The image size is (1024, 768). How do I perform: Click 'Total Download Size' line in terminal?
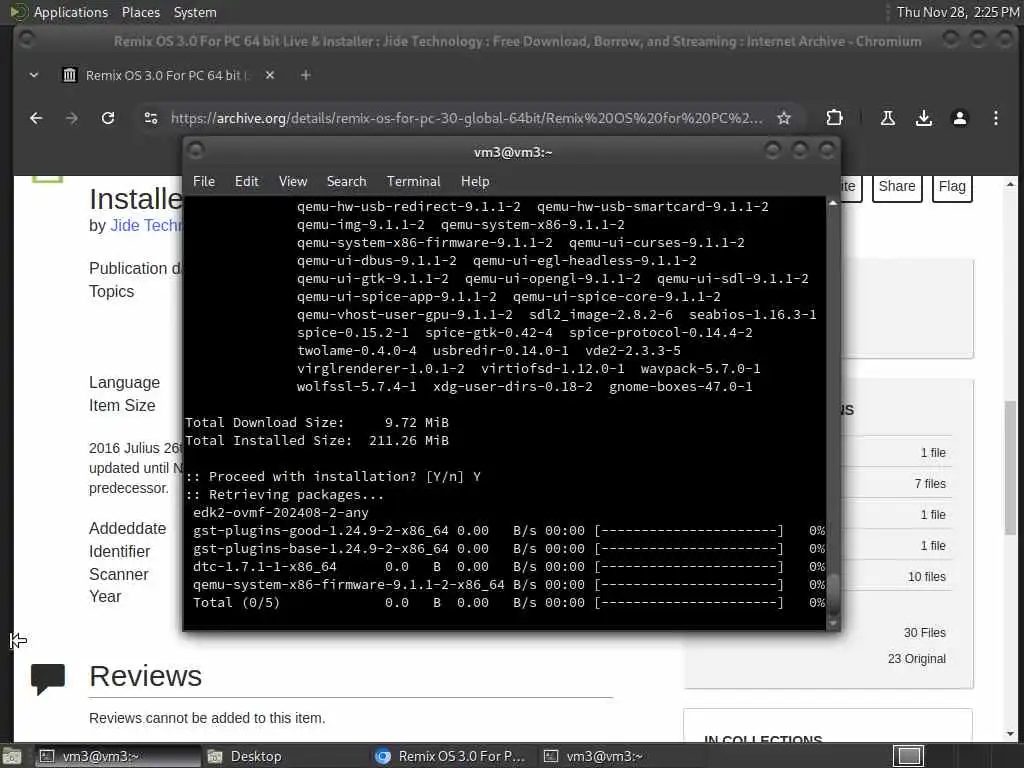pyautogui.click(x=317, y=423)
